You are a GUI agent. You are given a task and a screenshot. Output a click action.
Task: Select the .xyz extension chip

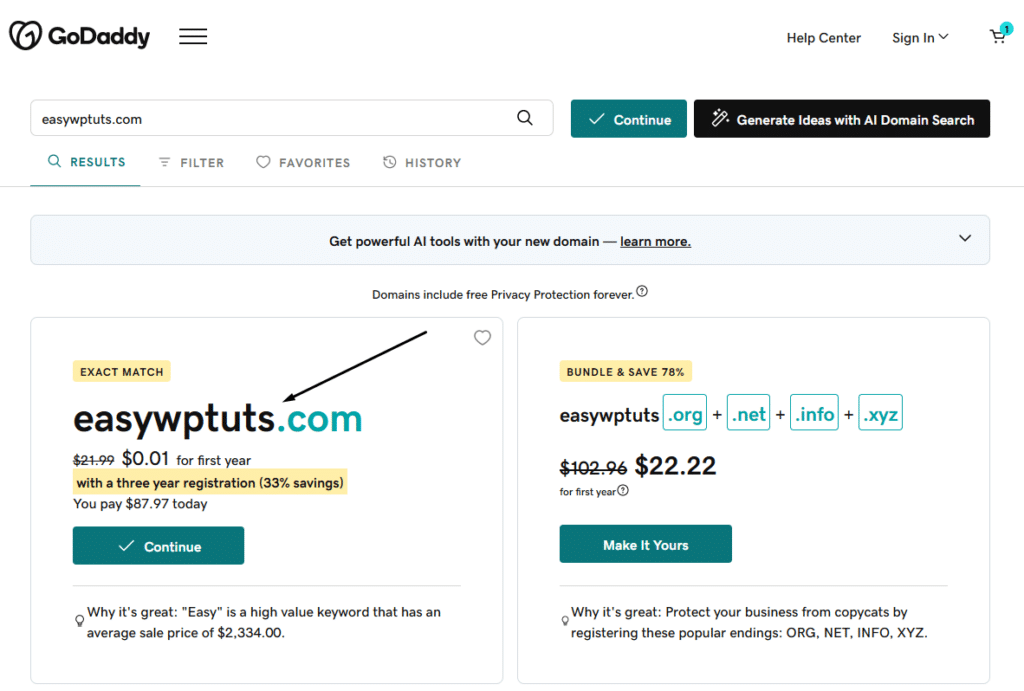(880, 415)
